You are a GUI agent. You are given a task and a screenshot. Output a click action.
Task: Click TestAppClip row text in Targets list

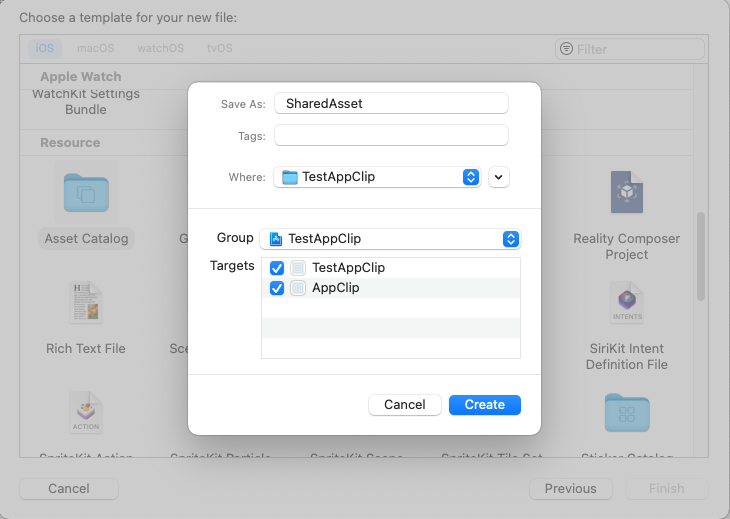[x=348, y=268]
